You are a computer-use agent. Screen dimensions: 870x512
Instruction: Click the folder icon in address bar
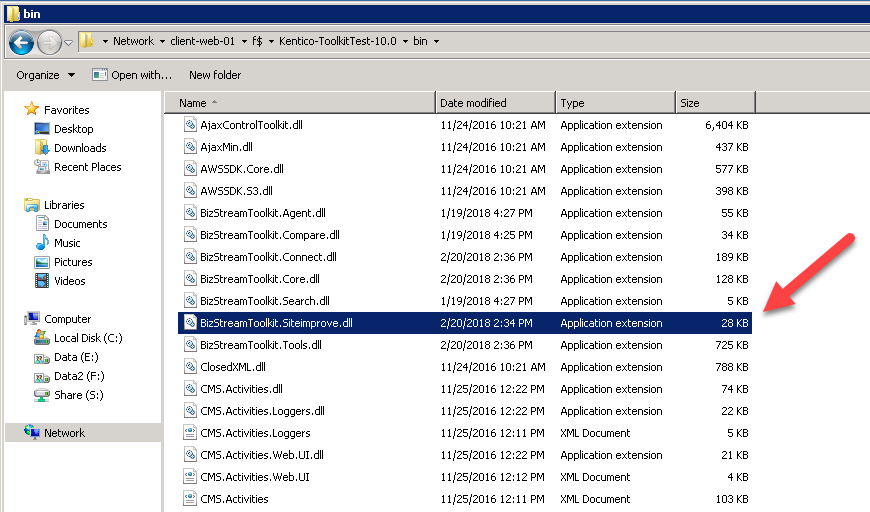pyautogui.click(x=86, y=41)
